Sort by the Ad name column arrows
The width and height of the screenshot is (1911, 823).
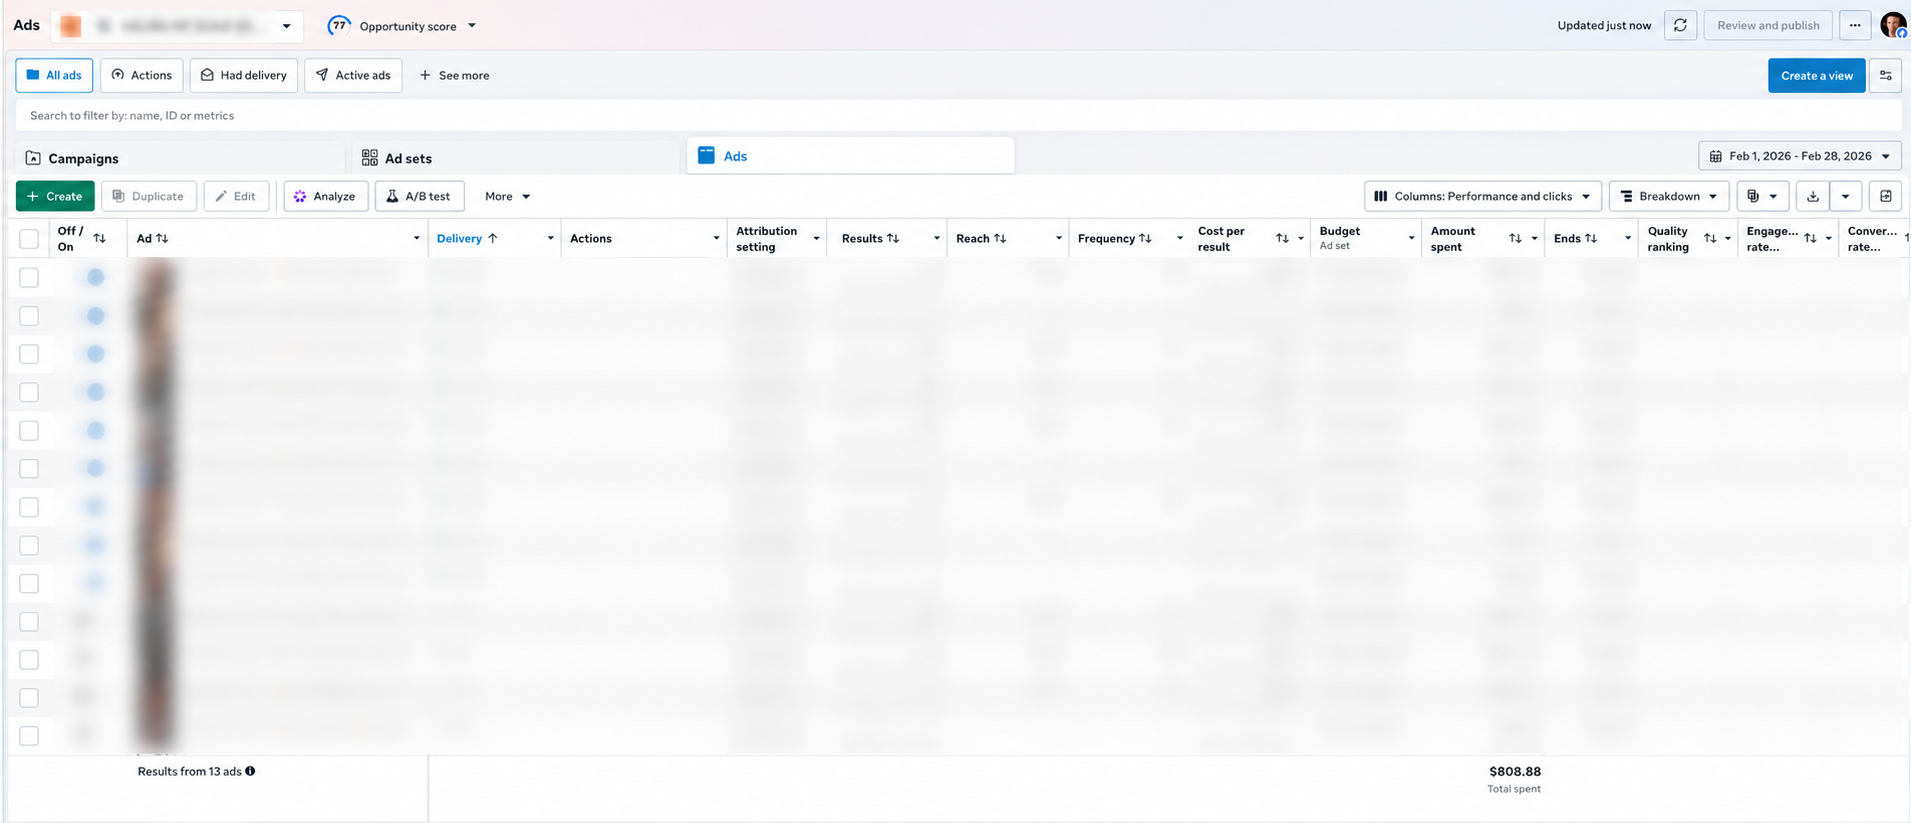(162, 239)
